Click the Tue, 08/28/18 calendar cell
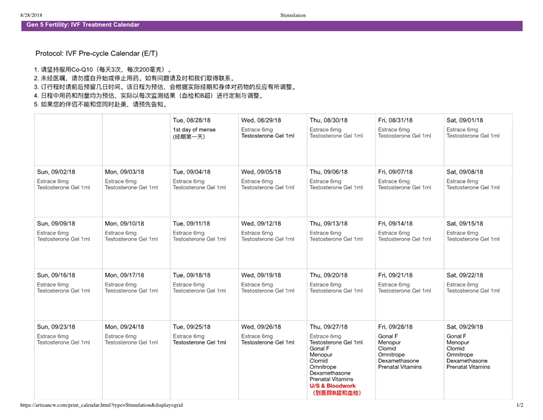This screenshot has width=543, height=420. point(204,139)
